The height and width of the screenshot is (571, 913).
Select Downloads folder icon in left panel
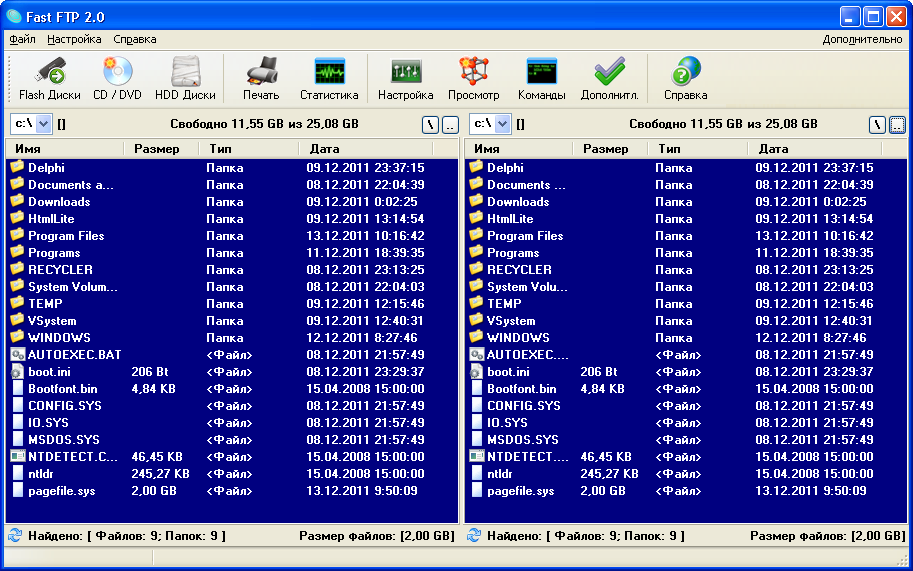coord(17,201)
